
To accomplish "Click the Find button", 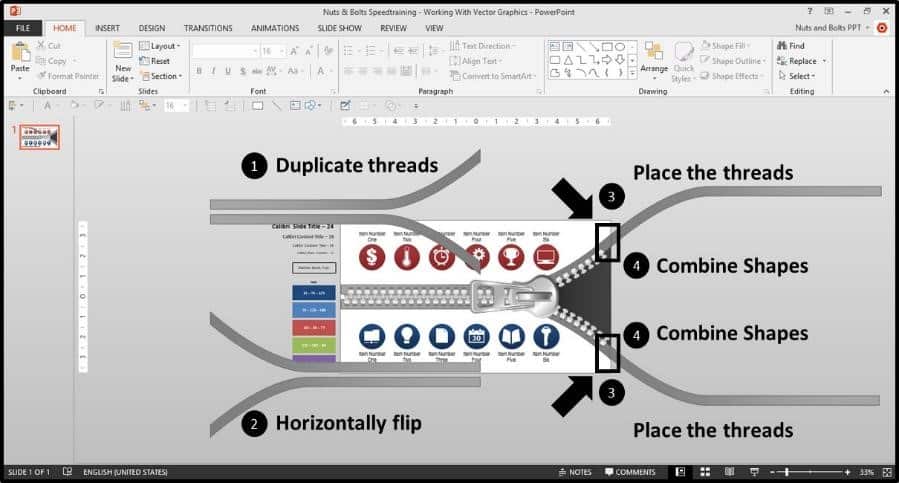I will pos(791,46).
